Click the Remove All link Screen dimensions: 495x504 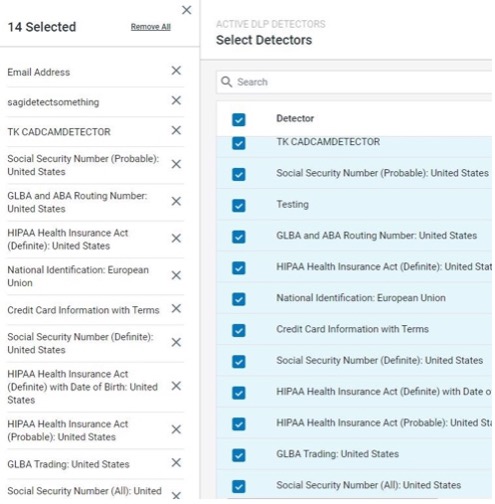click(151, 27)
